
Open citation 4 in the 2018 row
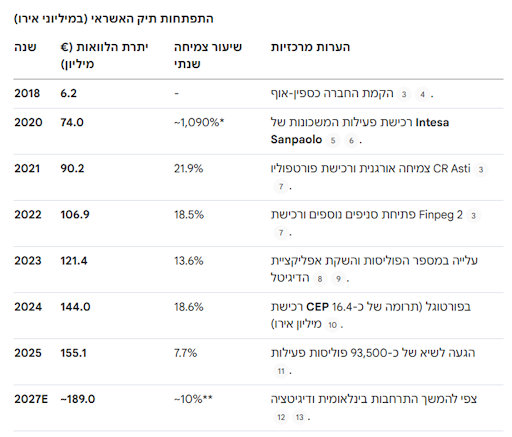[422, 95]
